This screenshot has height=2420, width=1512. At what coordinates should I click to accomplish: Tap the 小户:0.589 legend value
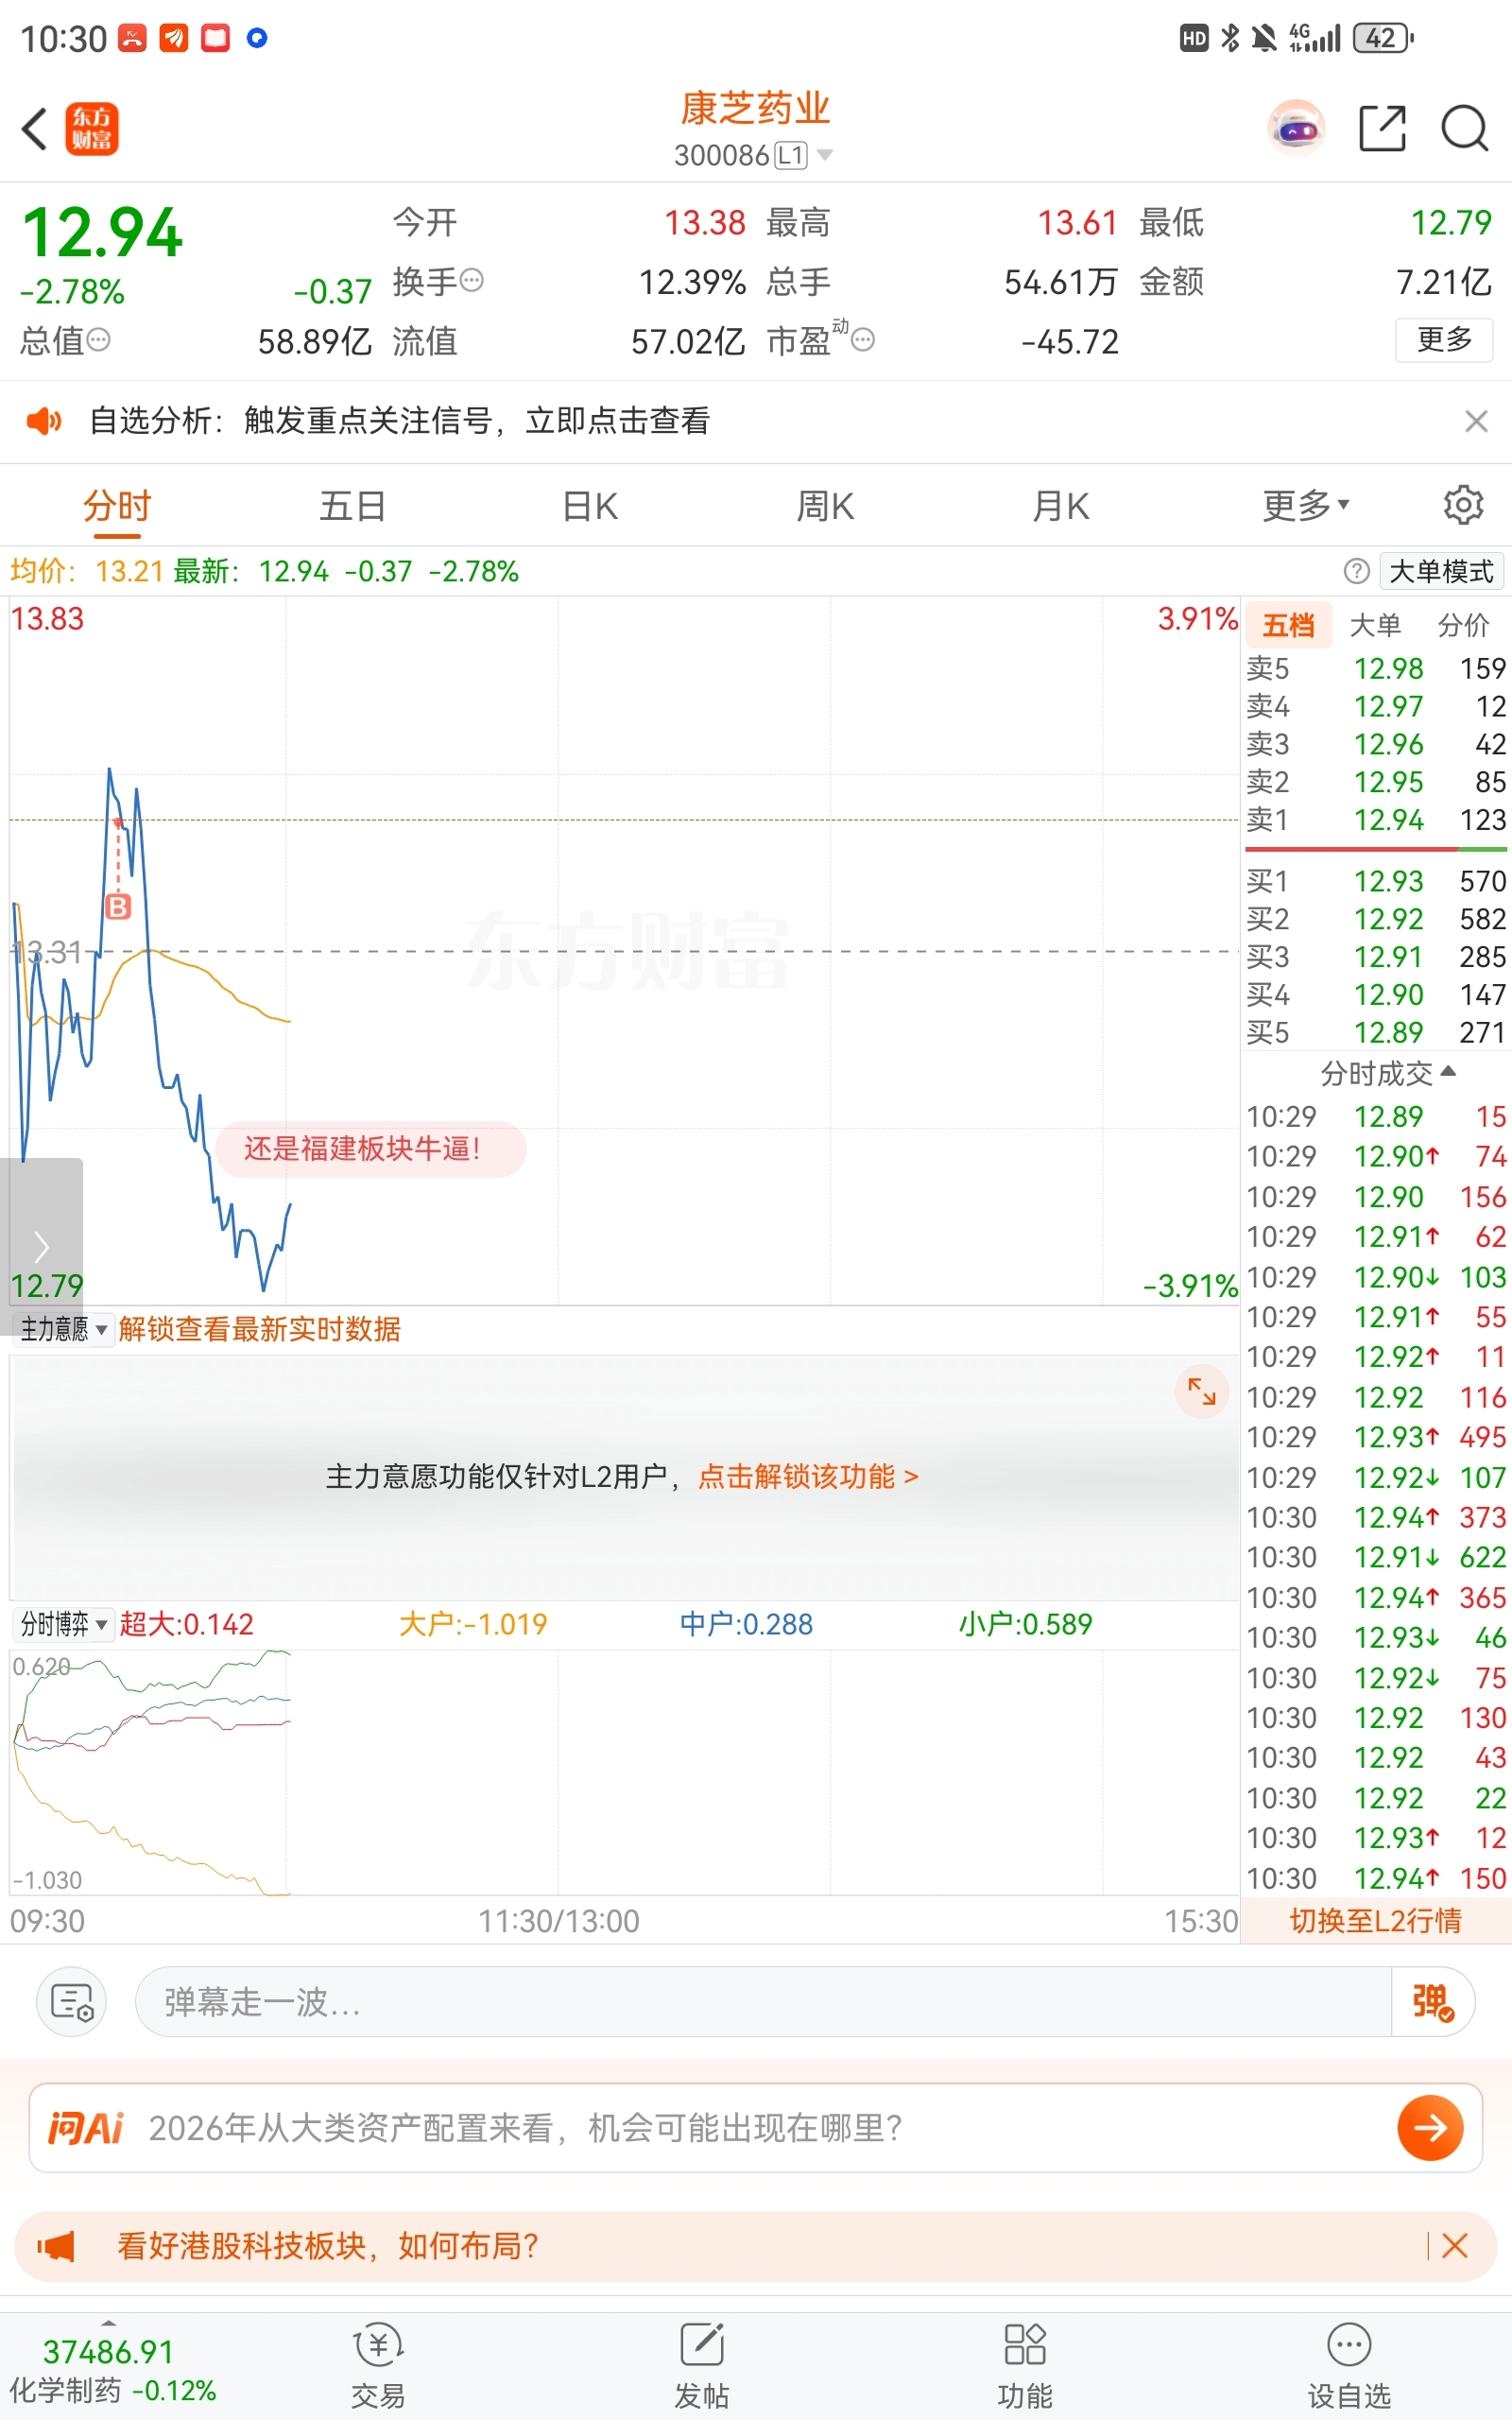click(x=1025, y=1624)
